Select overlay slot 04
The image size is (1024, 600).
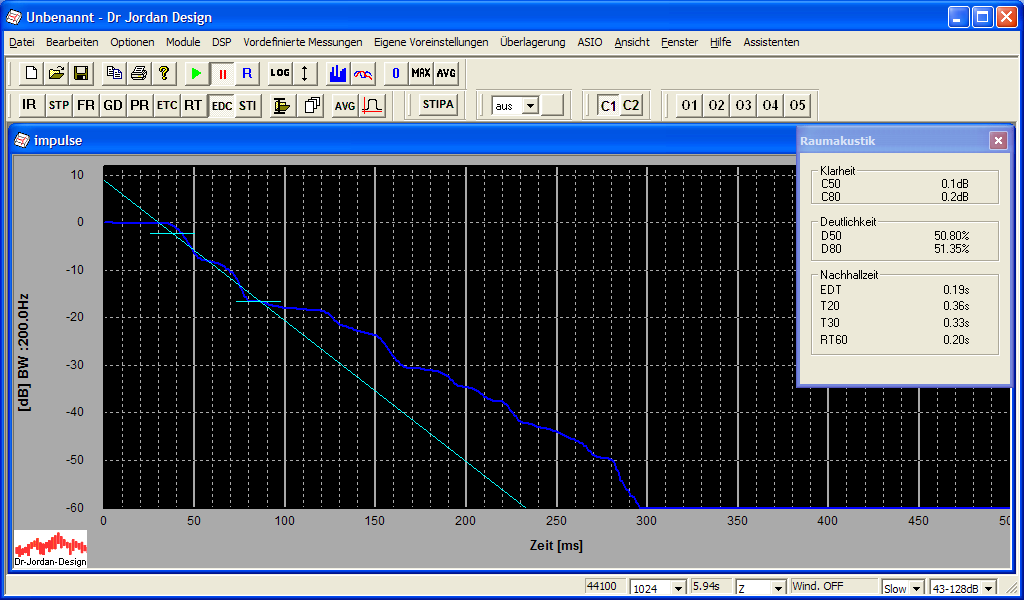770,105
